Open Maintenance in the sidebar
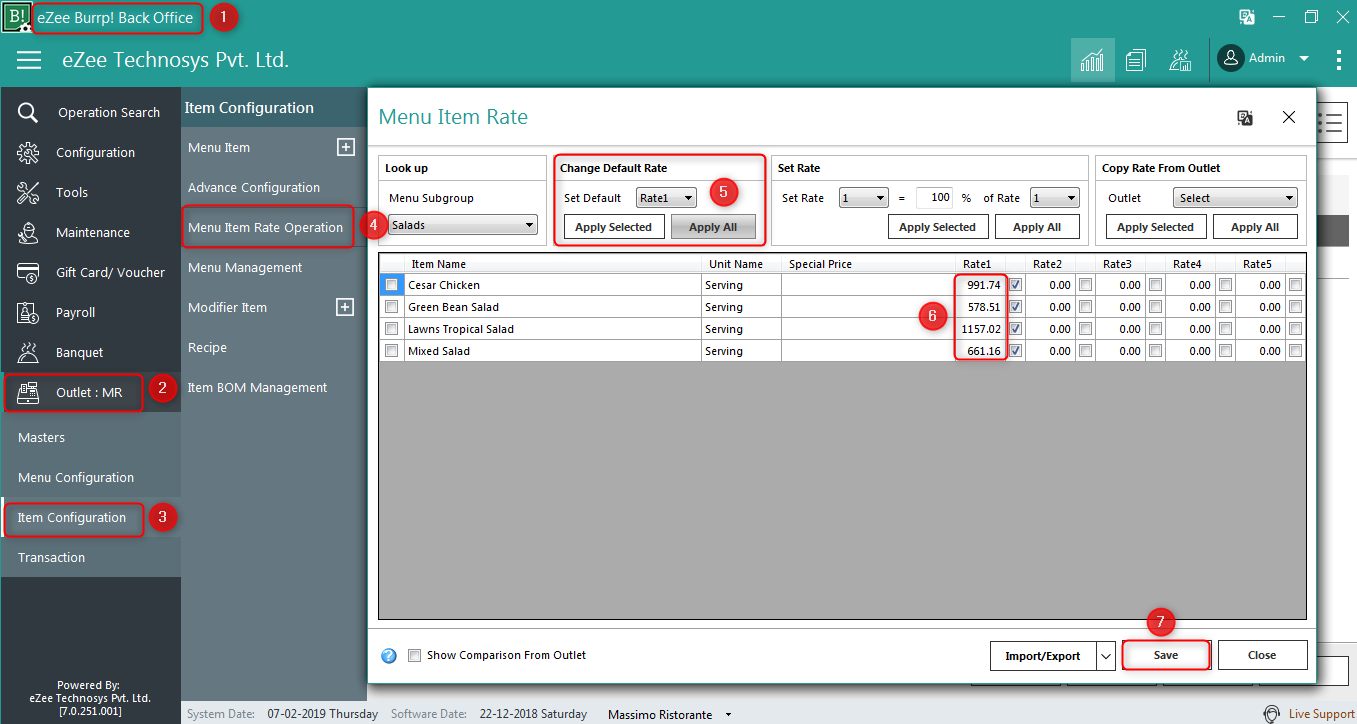1357x724 pixels. [91, 233]
